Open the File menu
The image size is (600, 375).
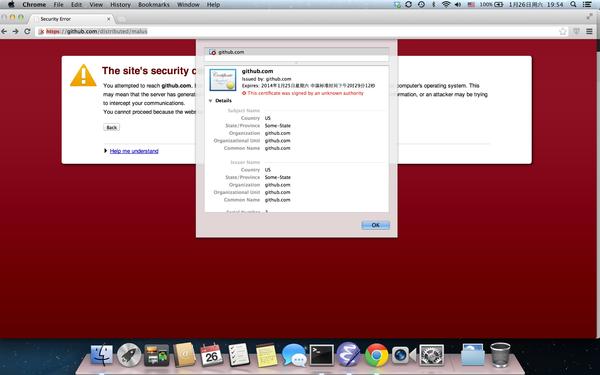59,5
